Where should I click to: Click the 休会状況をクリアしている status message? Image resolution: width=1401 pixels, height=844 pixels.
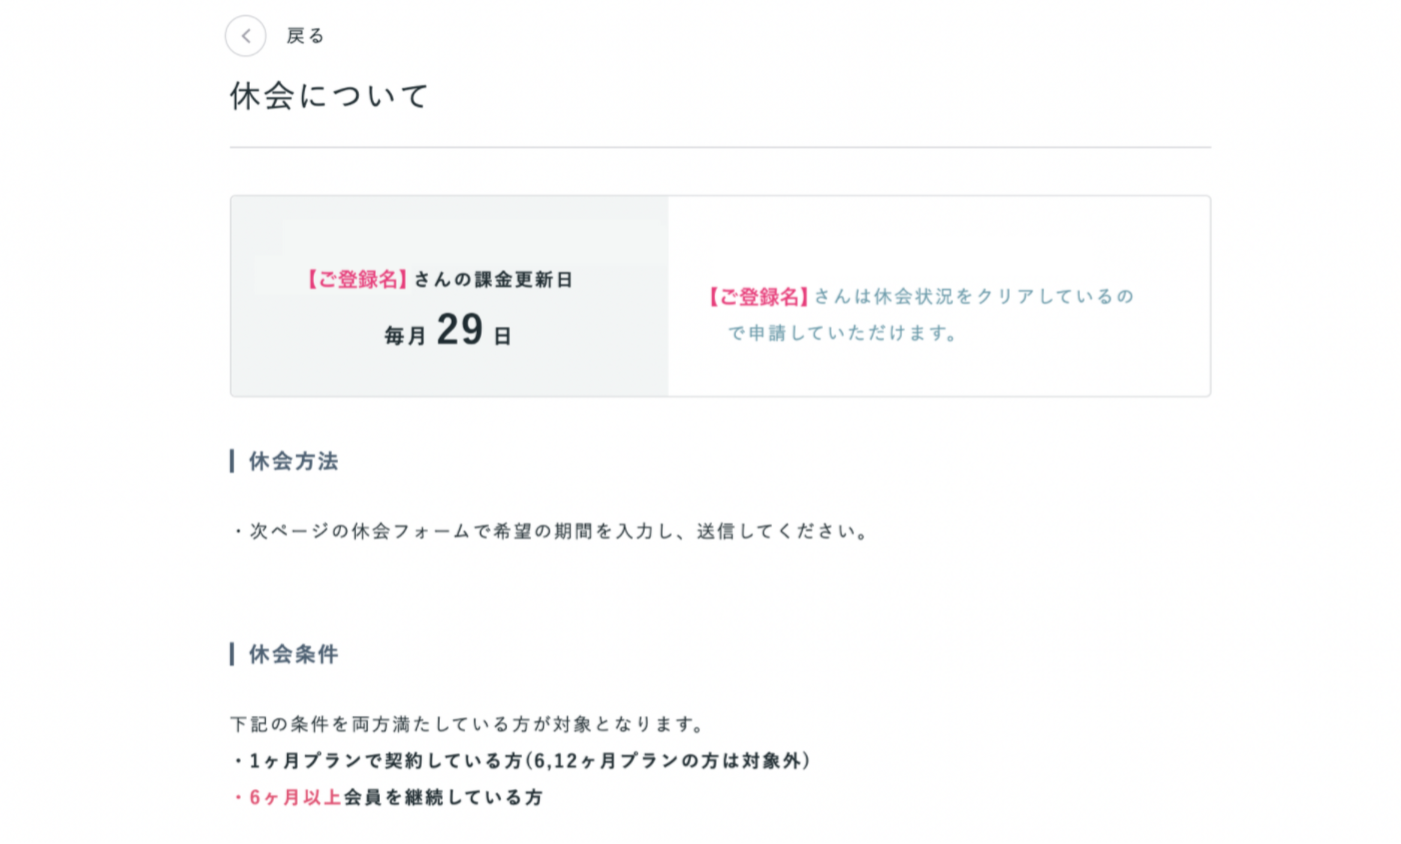[973, 297]
